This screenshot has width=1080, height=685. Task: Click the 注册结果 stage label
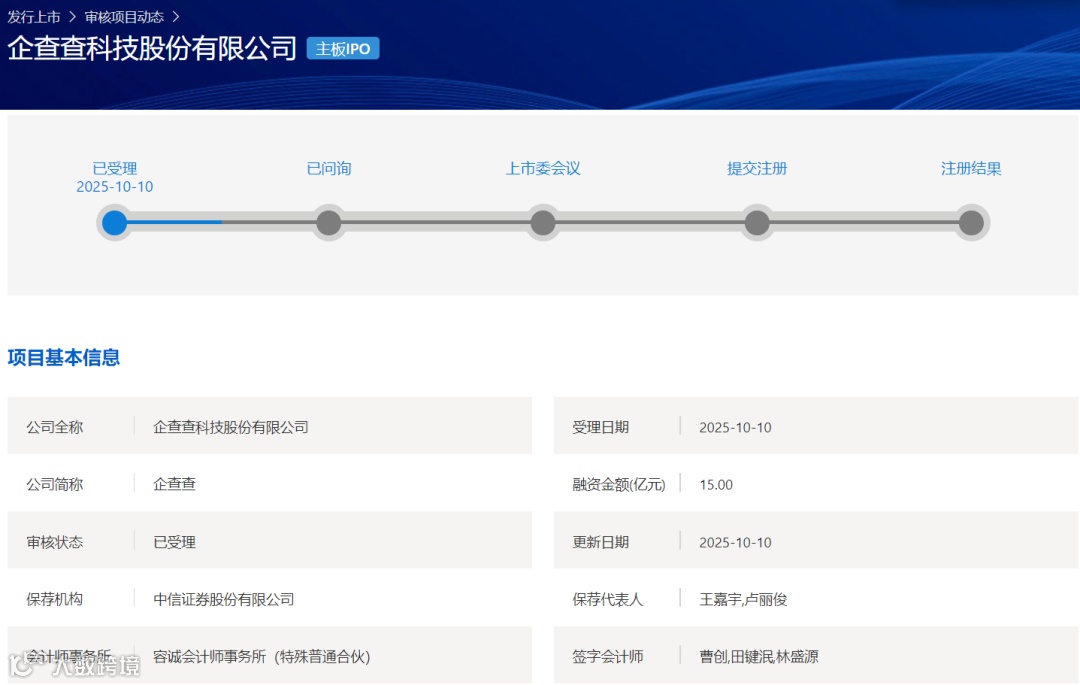[971, 169]
